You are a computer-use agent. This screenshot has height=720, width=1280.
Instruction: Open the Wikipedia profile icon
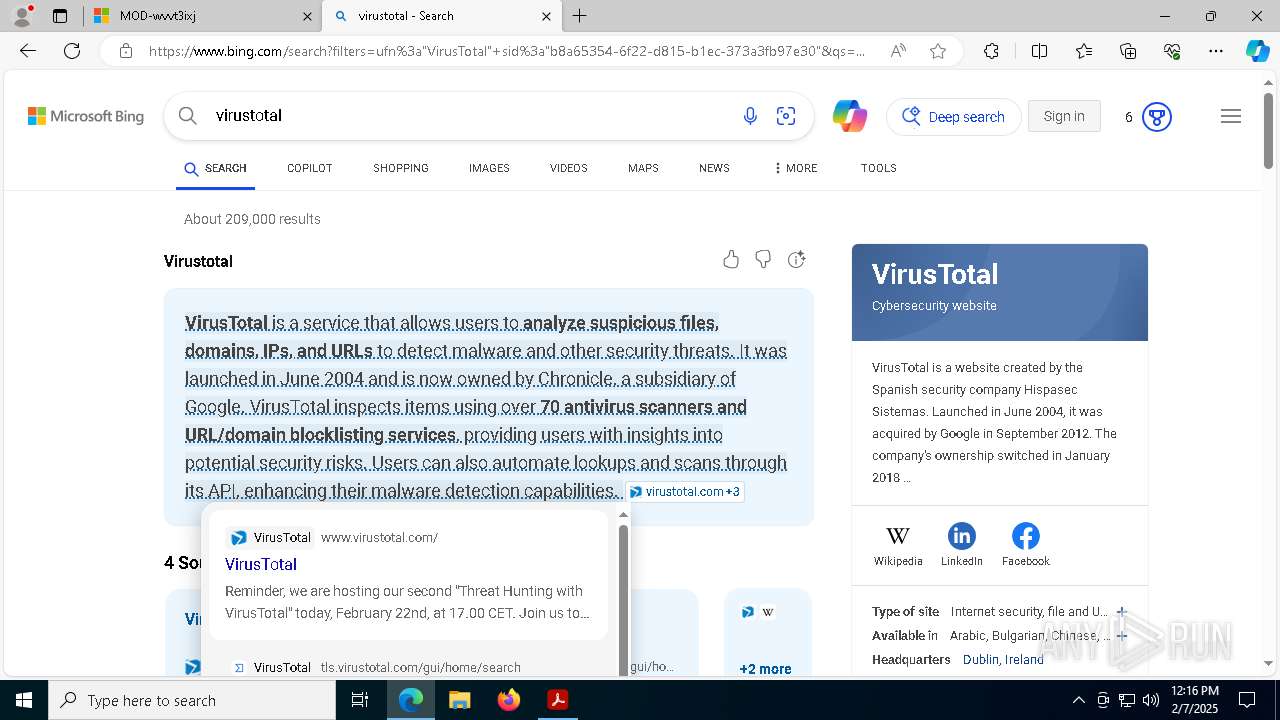pos(898,536)
